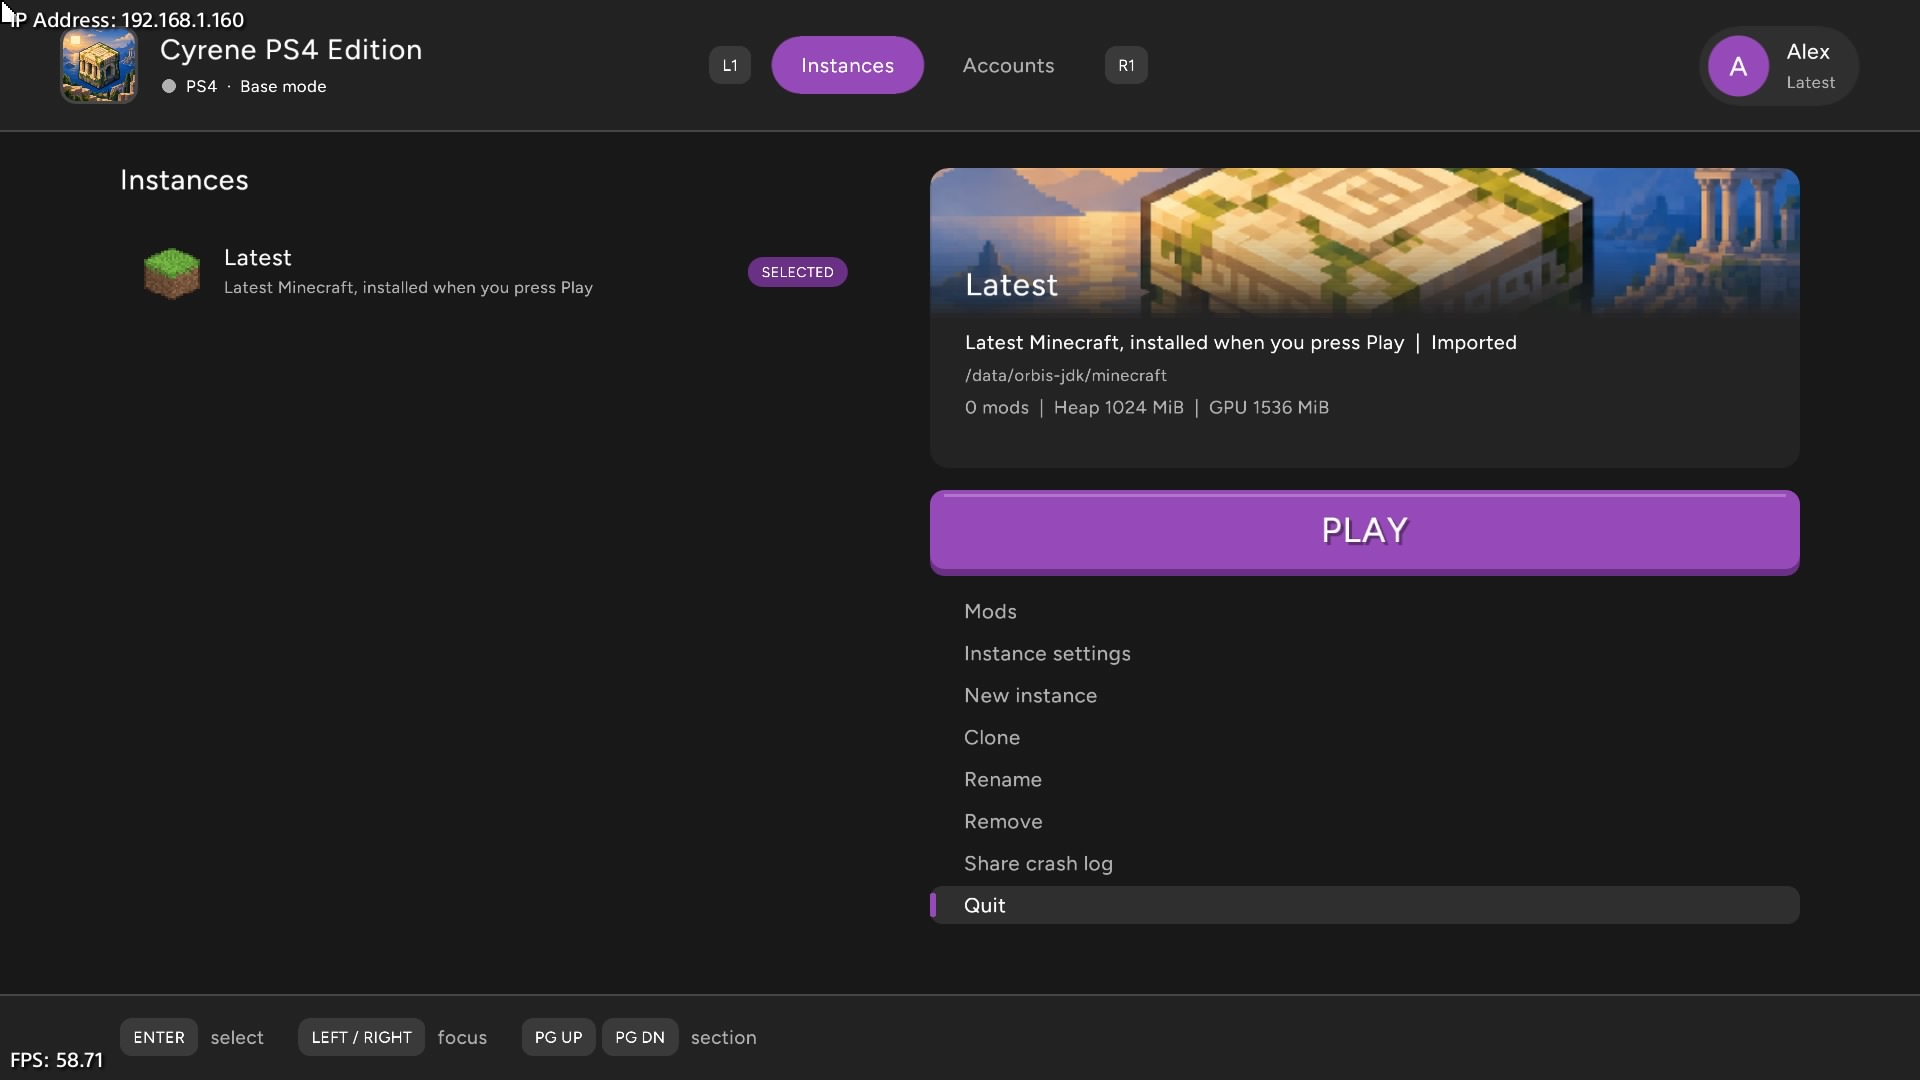Launch the game with PLAY button

click(1365, 531)
